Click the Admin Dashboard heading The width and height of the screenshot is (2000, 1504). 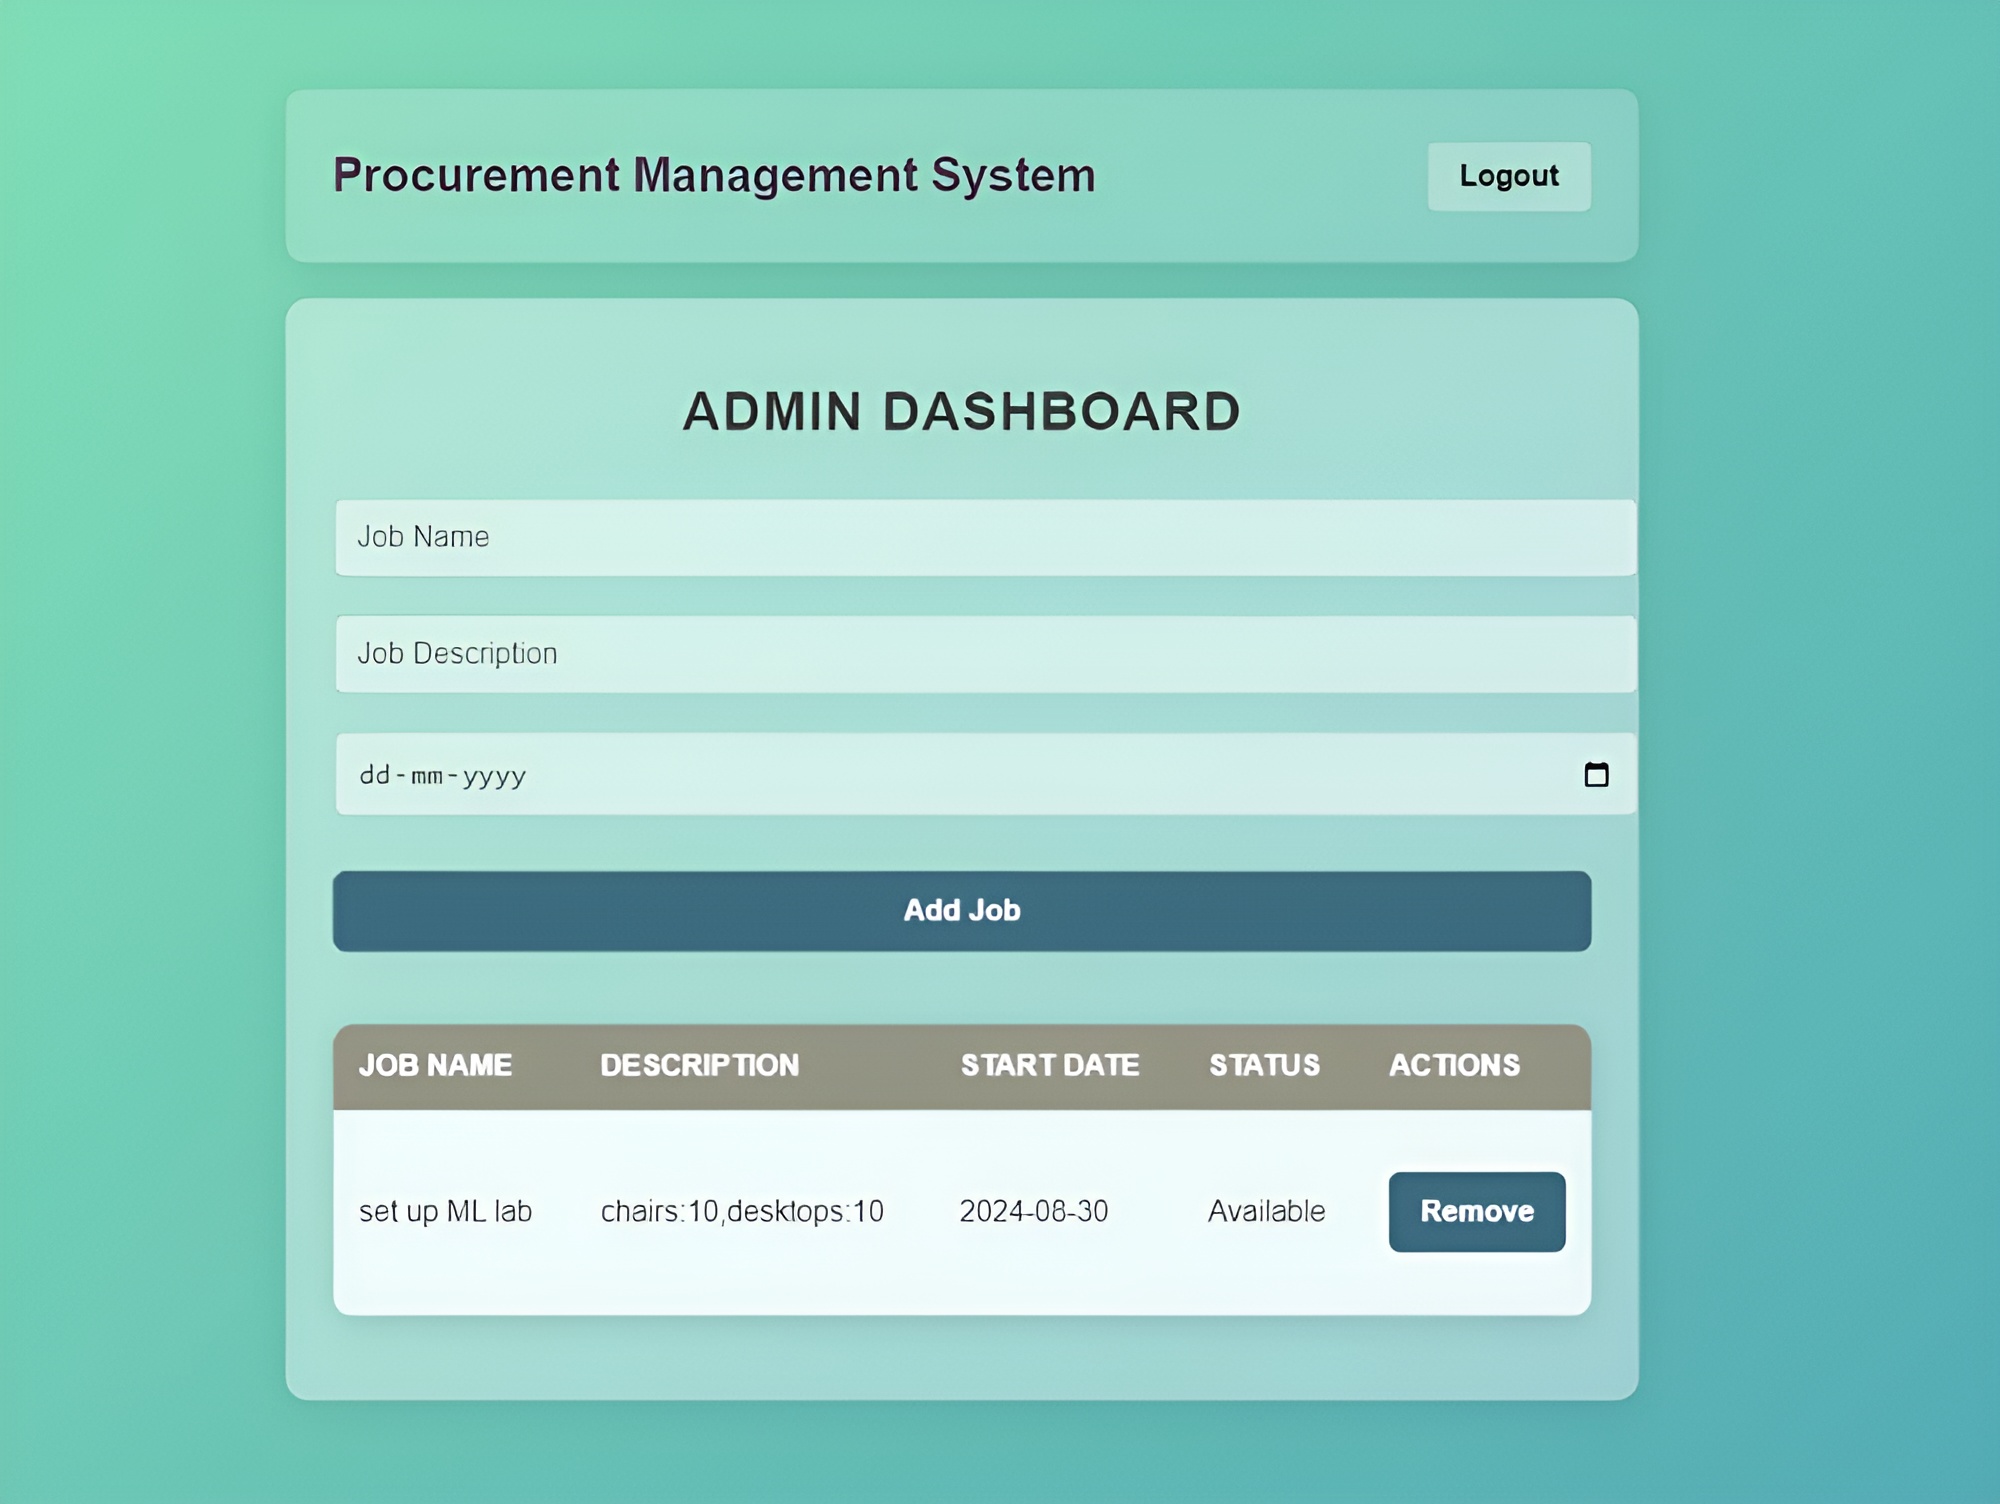click(x=961, y=412)
